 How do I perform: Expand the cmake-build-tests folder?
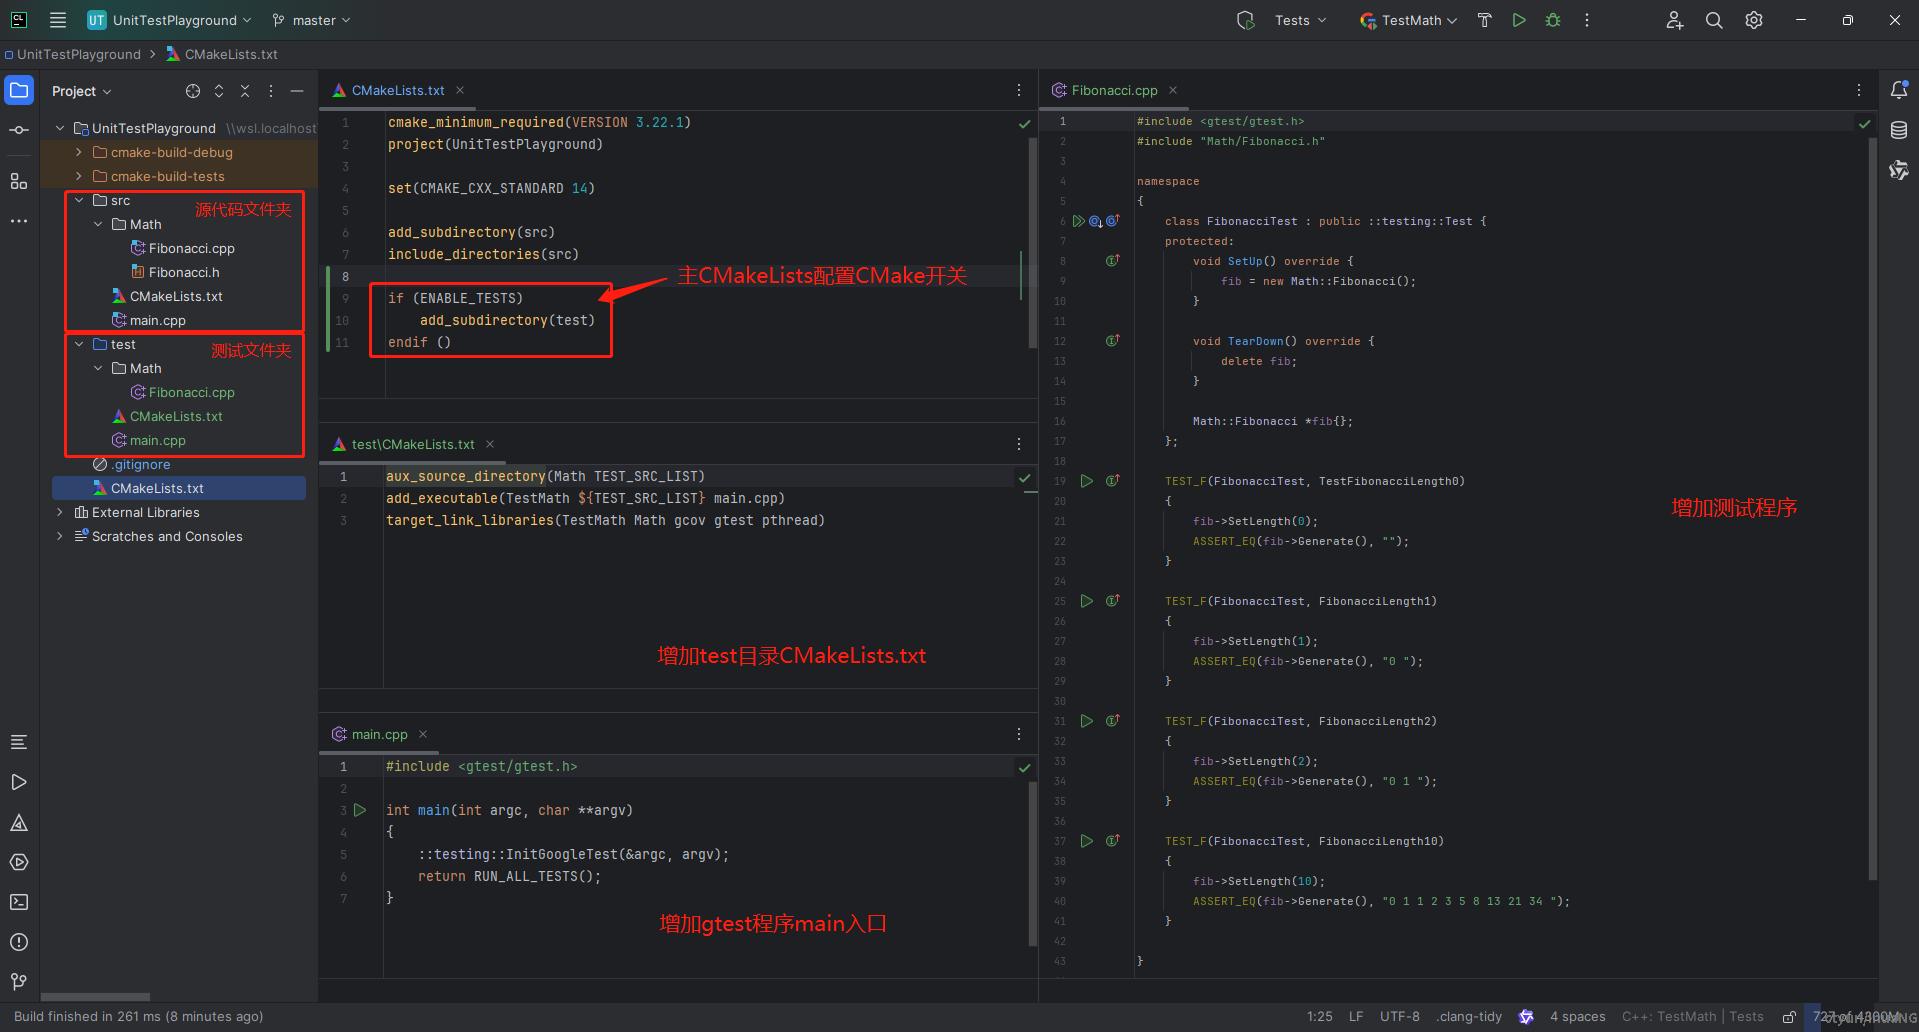click(x=79, y=176)
